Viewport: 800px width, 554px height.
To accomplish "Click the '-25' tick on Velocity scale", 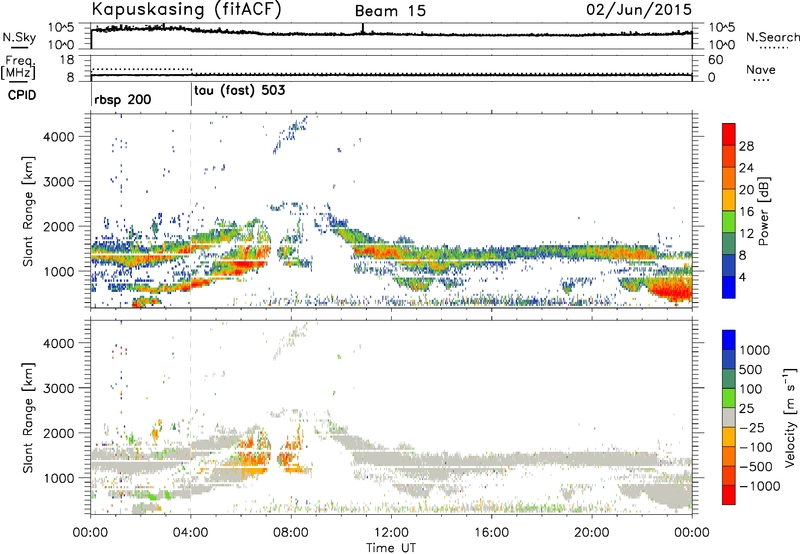I will coord(753,427).
